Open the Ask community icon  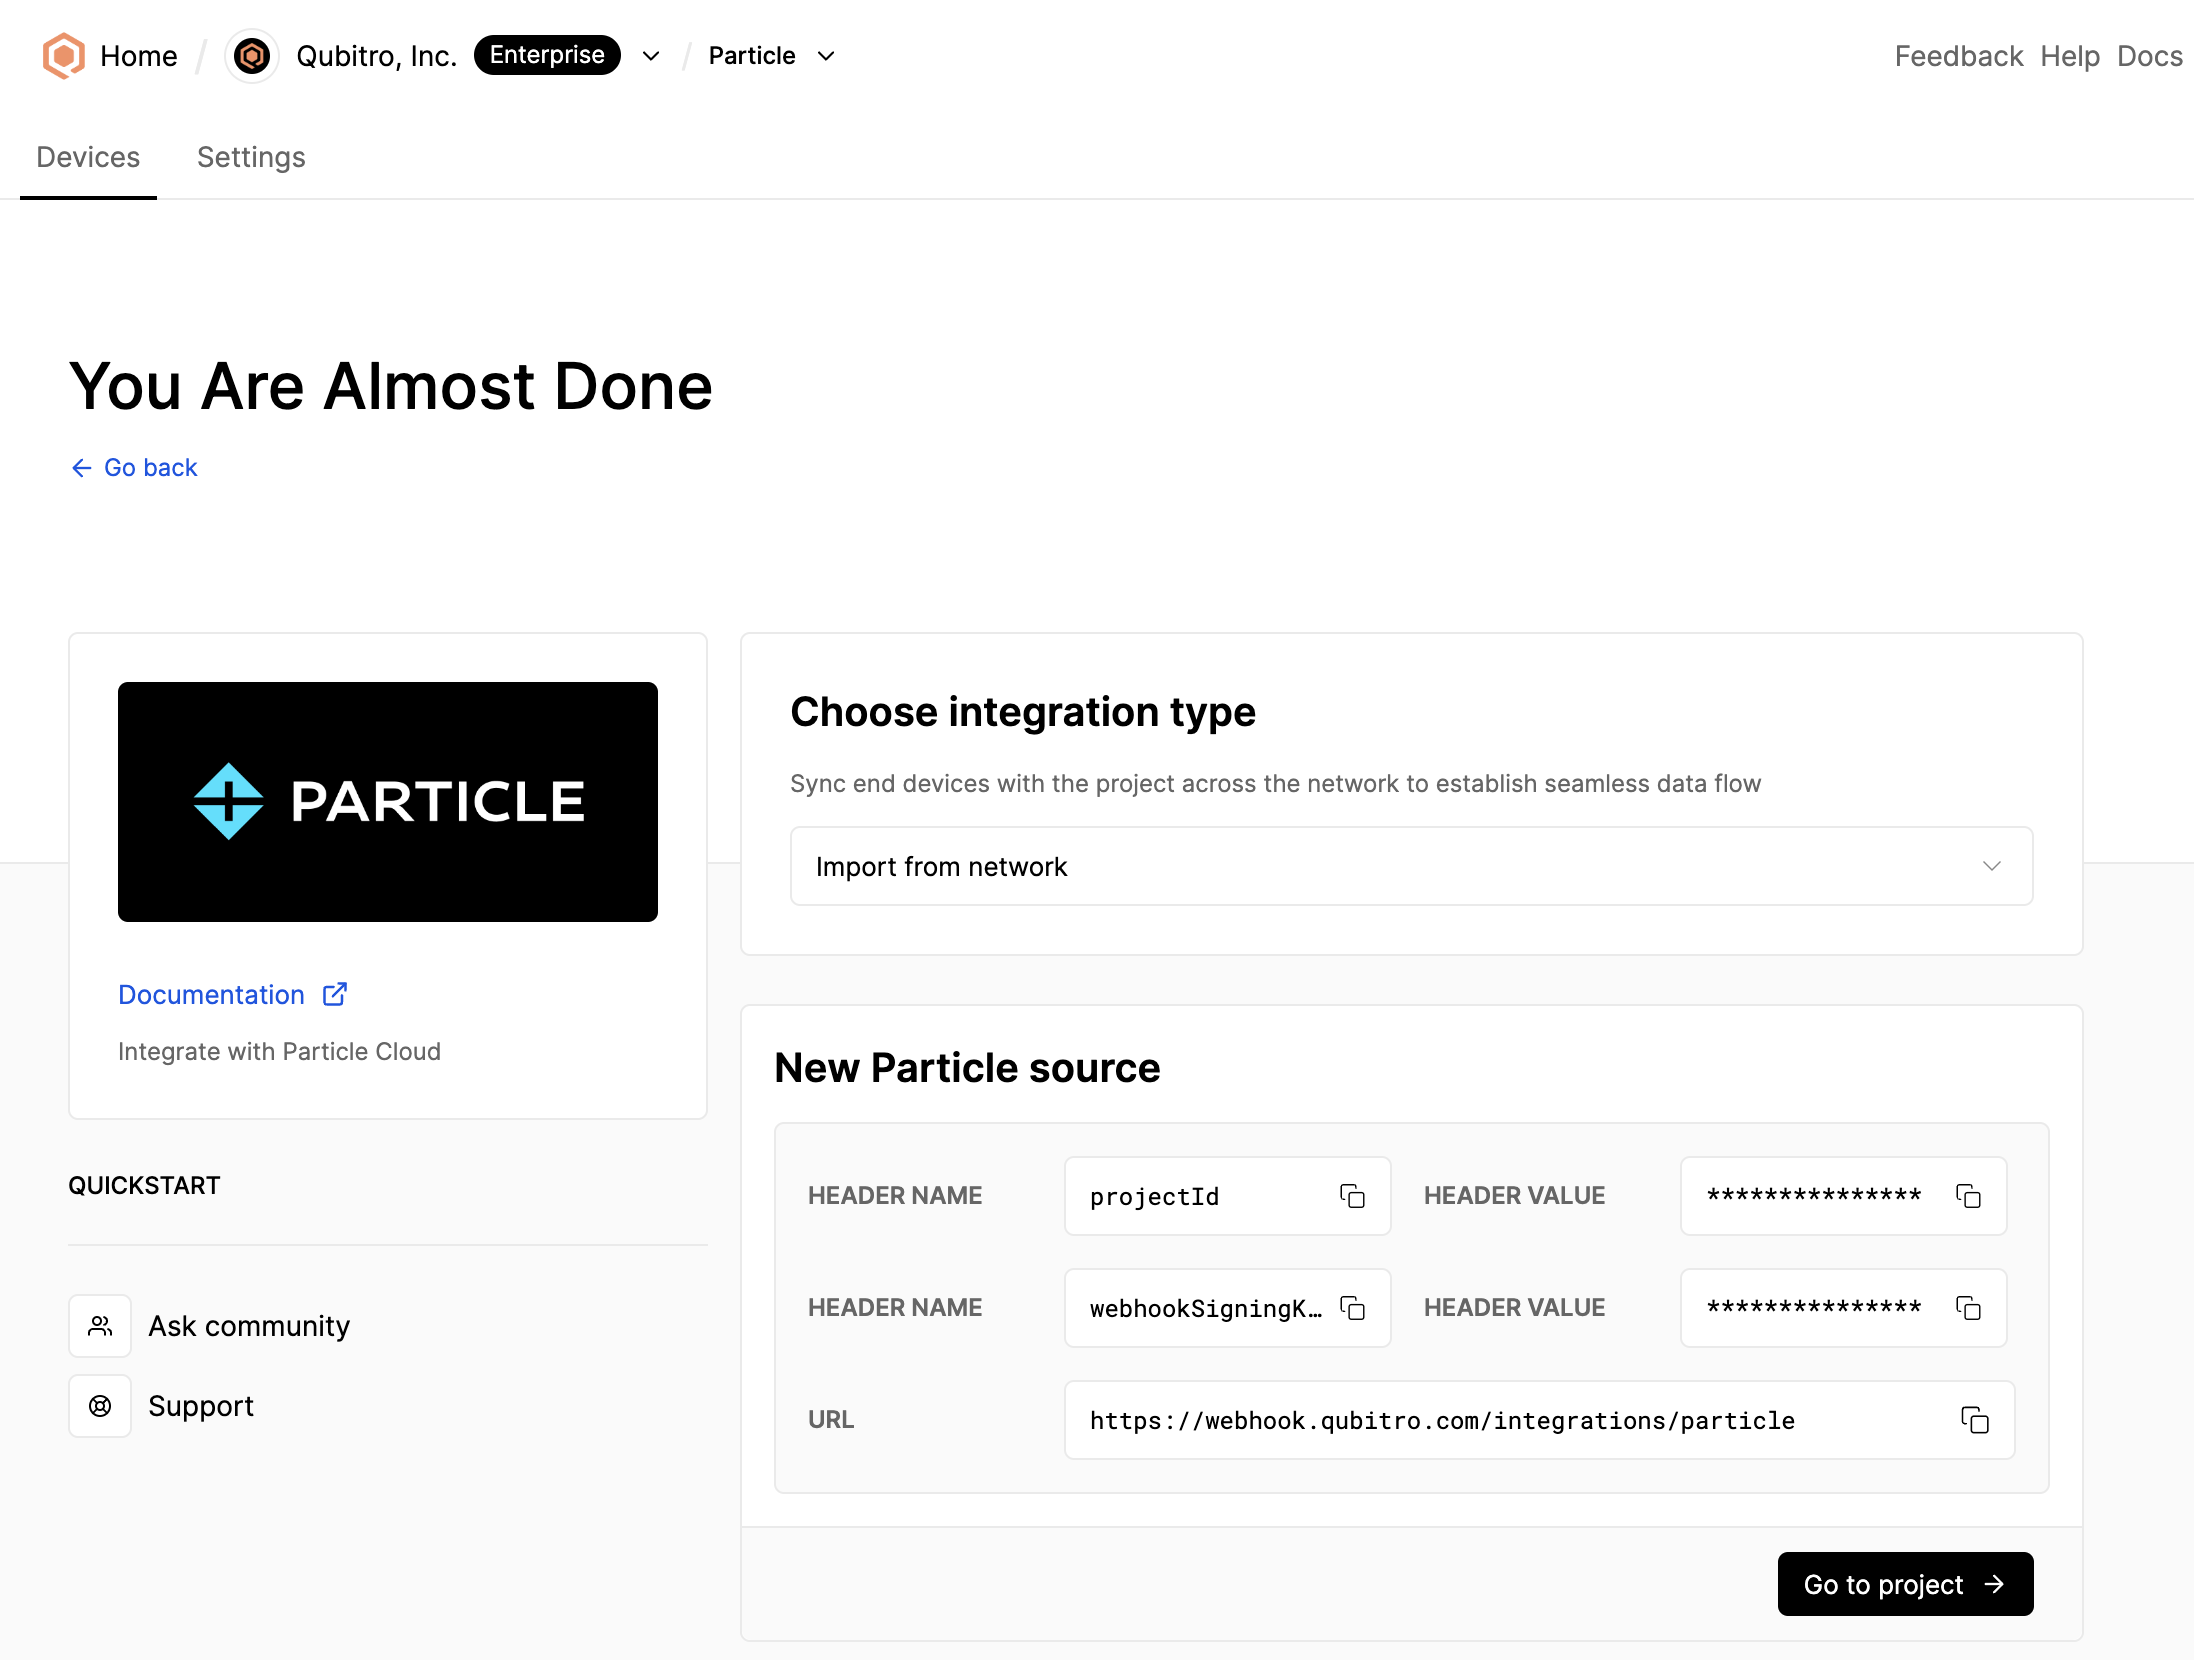coord(99,1325)
